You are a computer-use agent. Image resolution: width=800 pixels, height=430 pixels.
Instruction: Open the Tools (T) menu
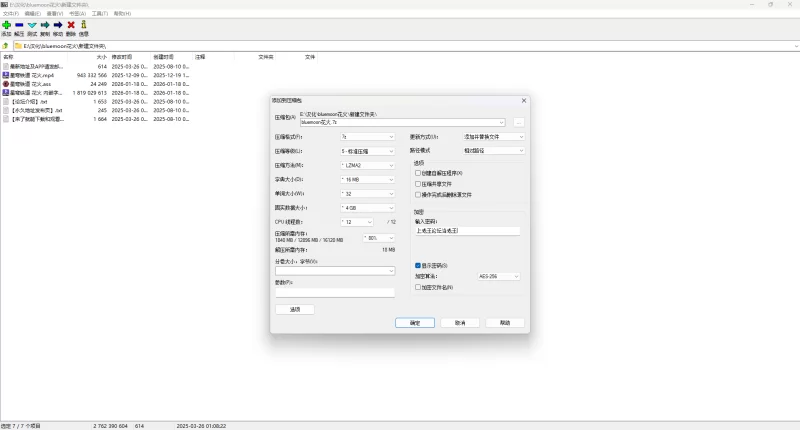point(99,14)
